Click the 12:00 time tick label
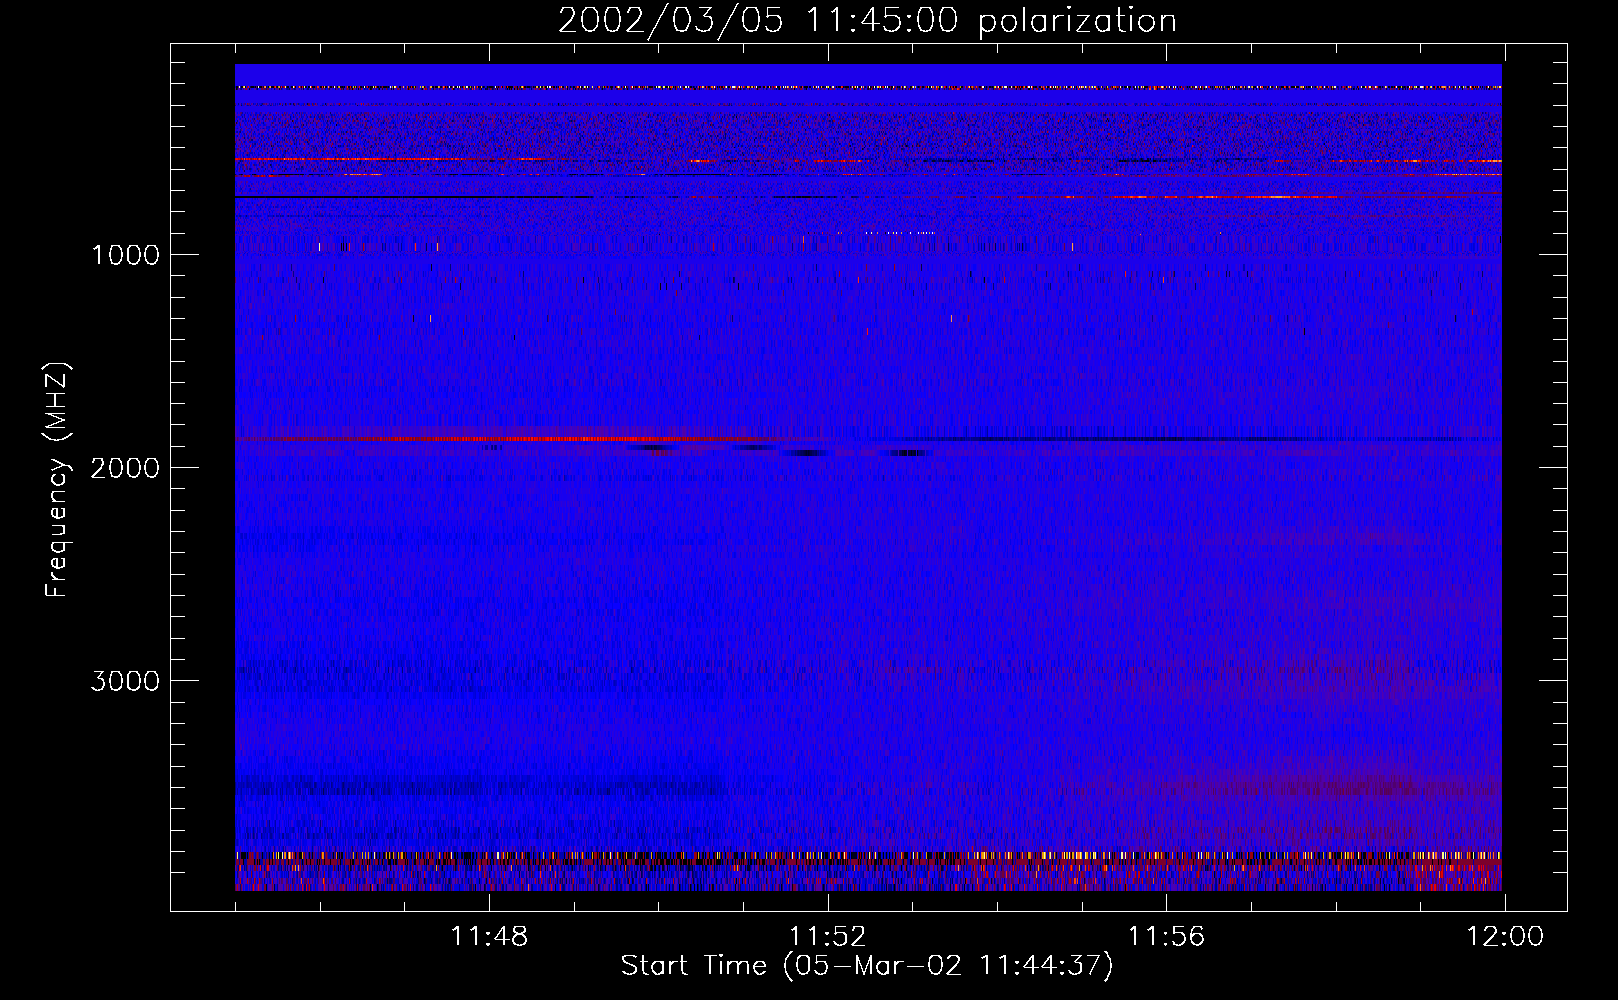1618x1000 pixels. [1505, 937]
